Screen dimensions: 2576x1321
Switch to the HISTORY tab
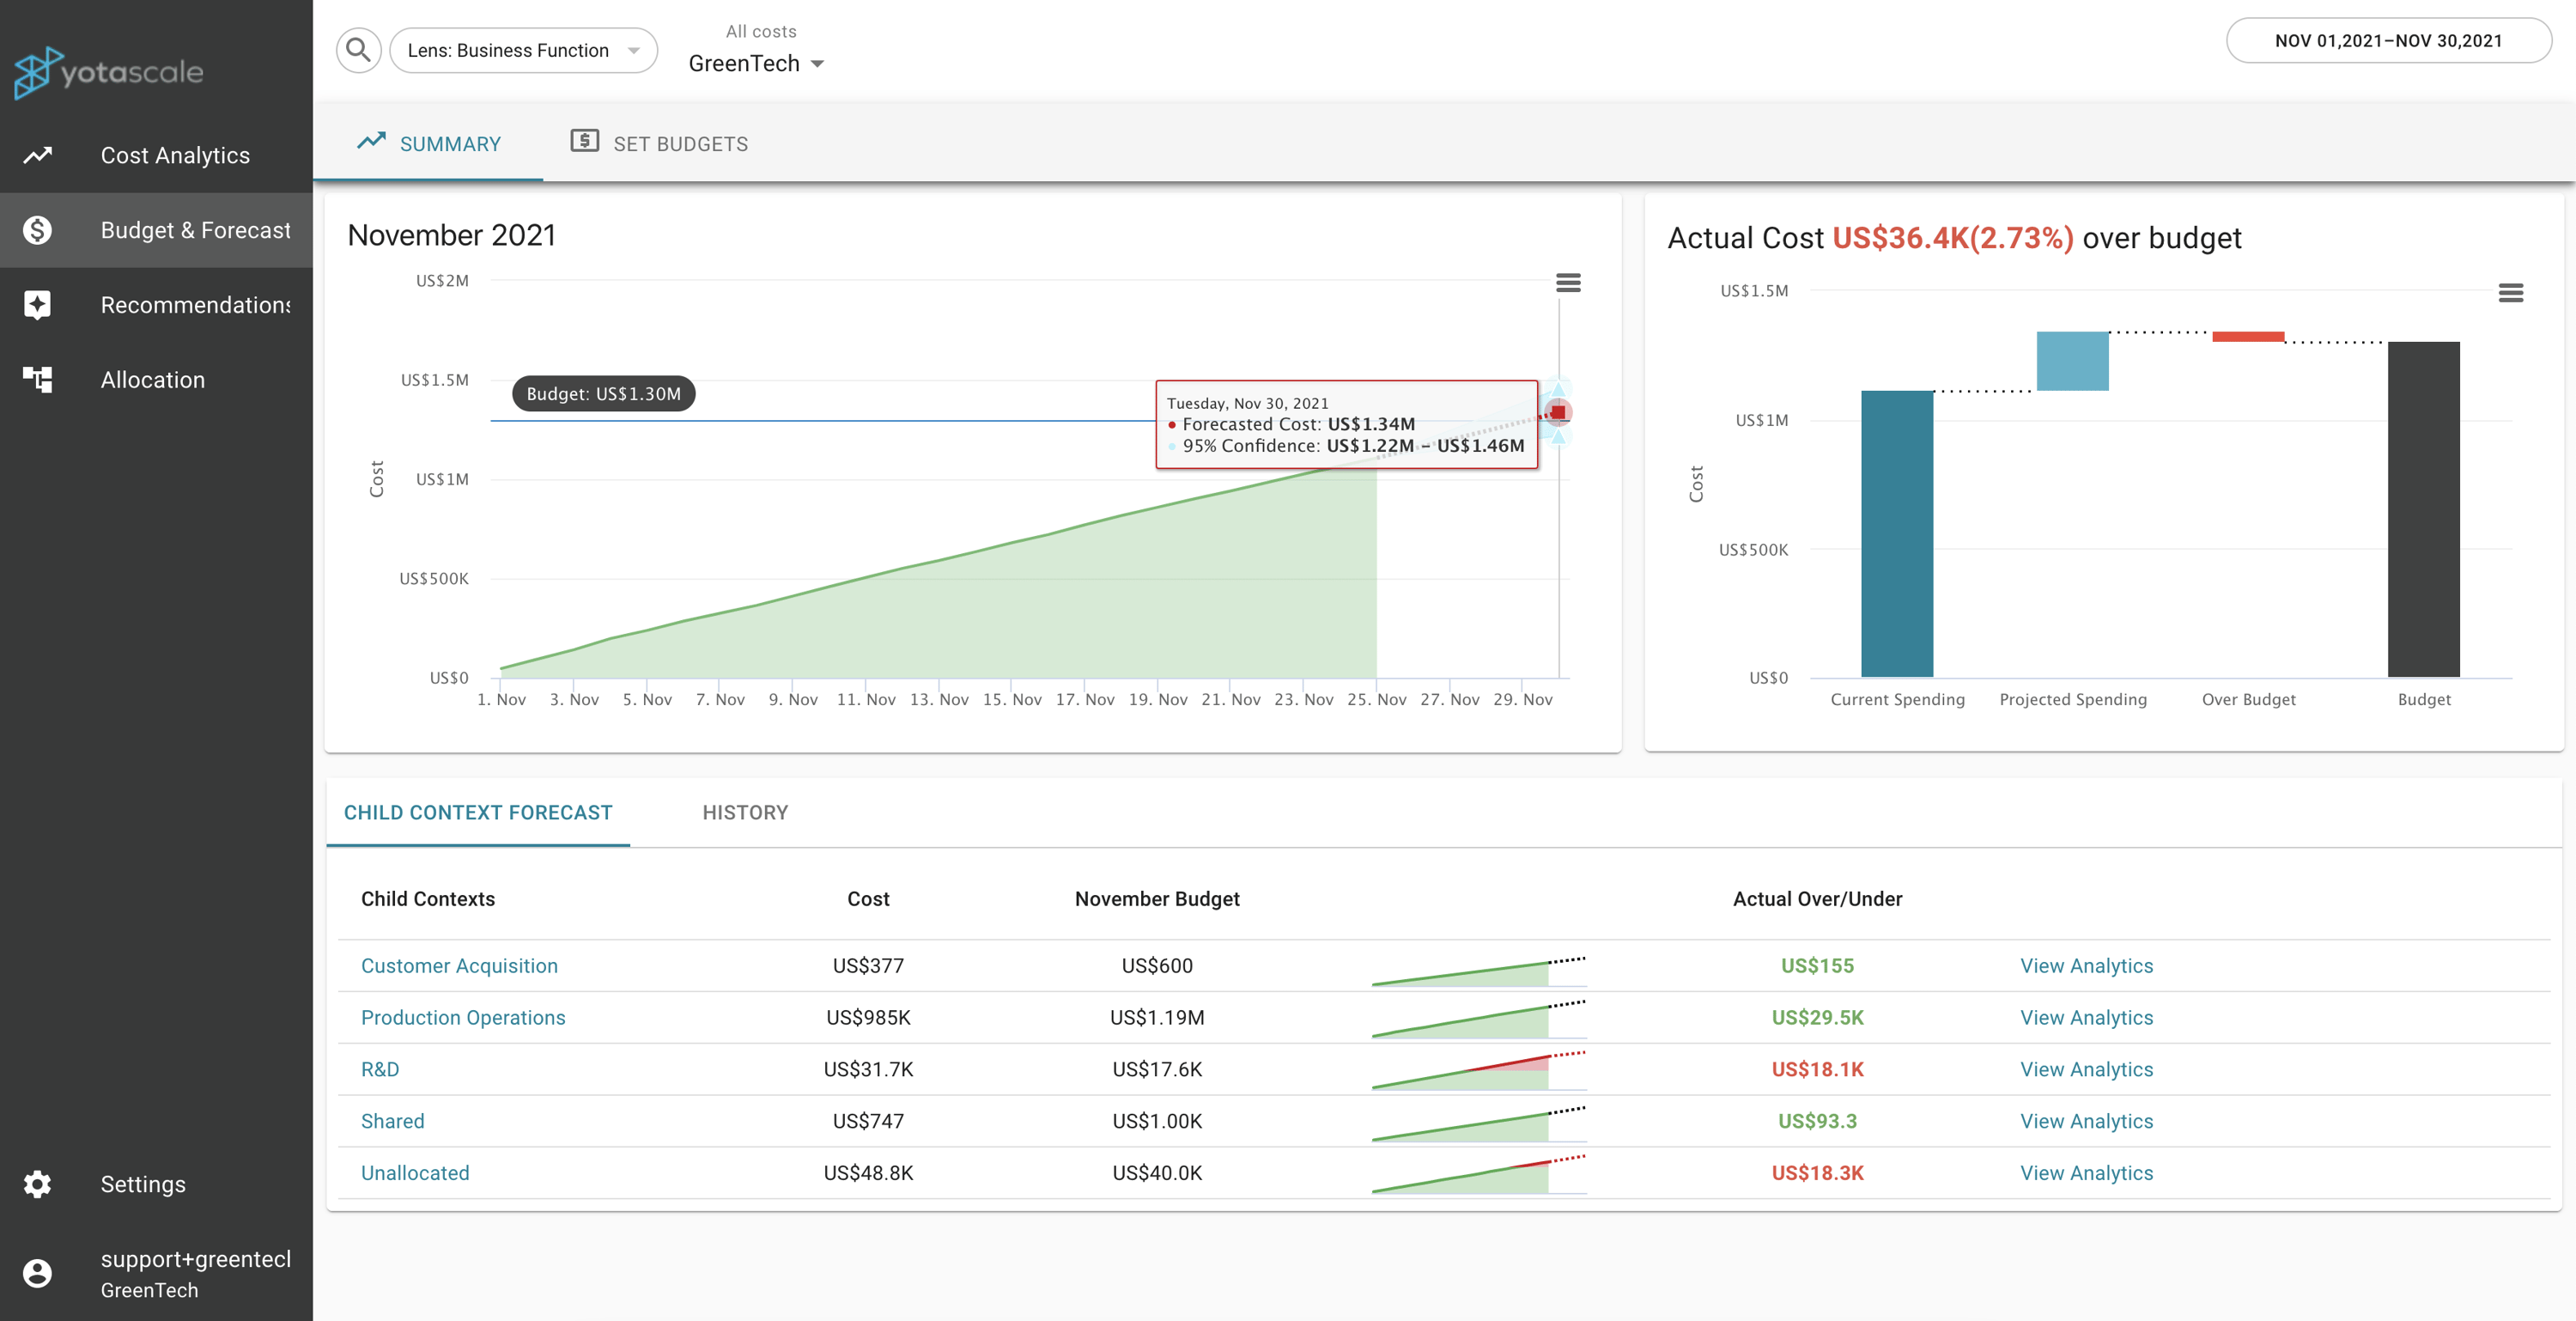(x=745, y=812)
